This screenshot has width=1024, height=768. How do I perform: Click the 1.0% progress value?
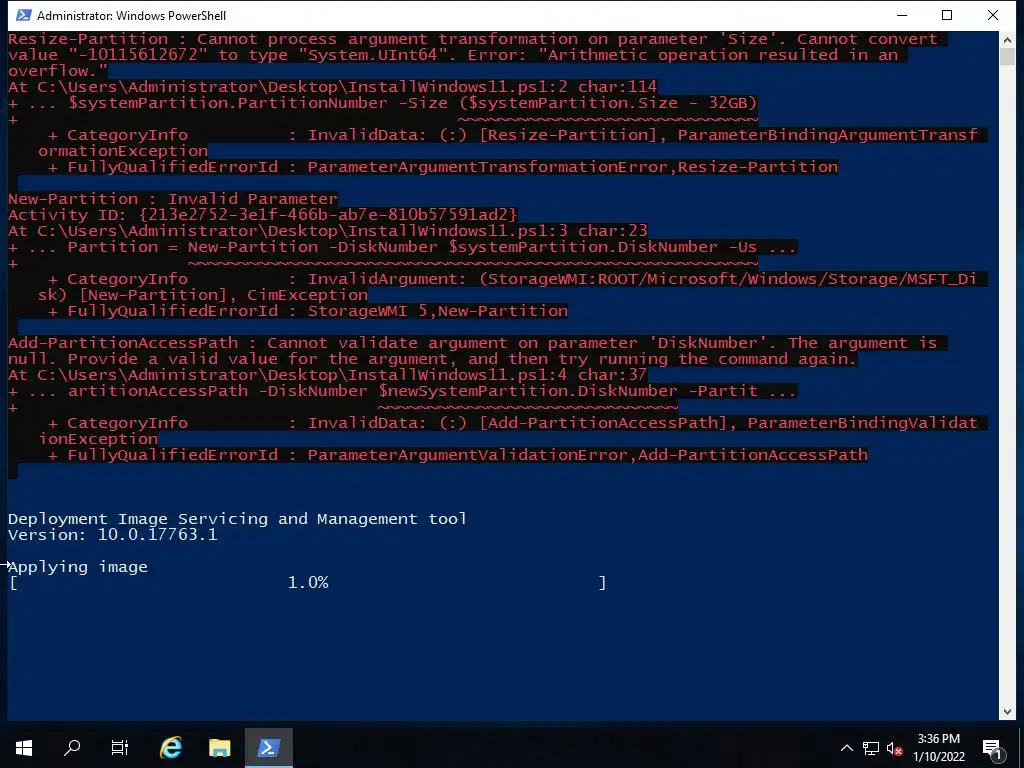(x=308, y=582)
